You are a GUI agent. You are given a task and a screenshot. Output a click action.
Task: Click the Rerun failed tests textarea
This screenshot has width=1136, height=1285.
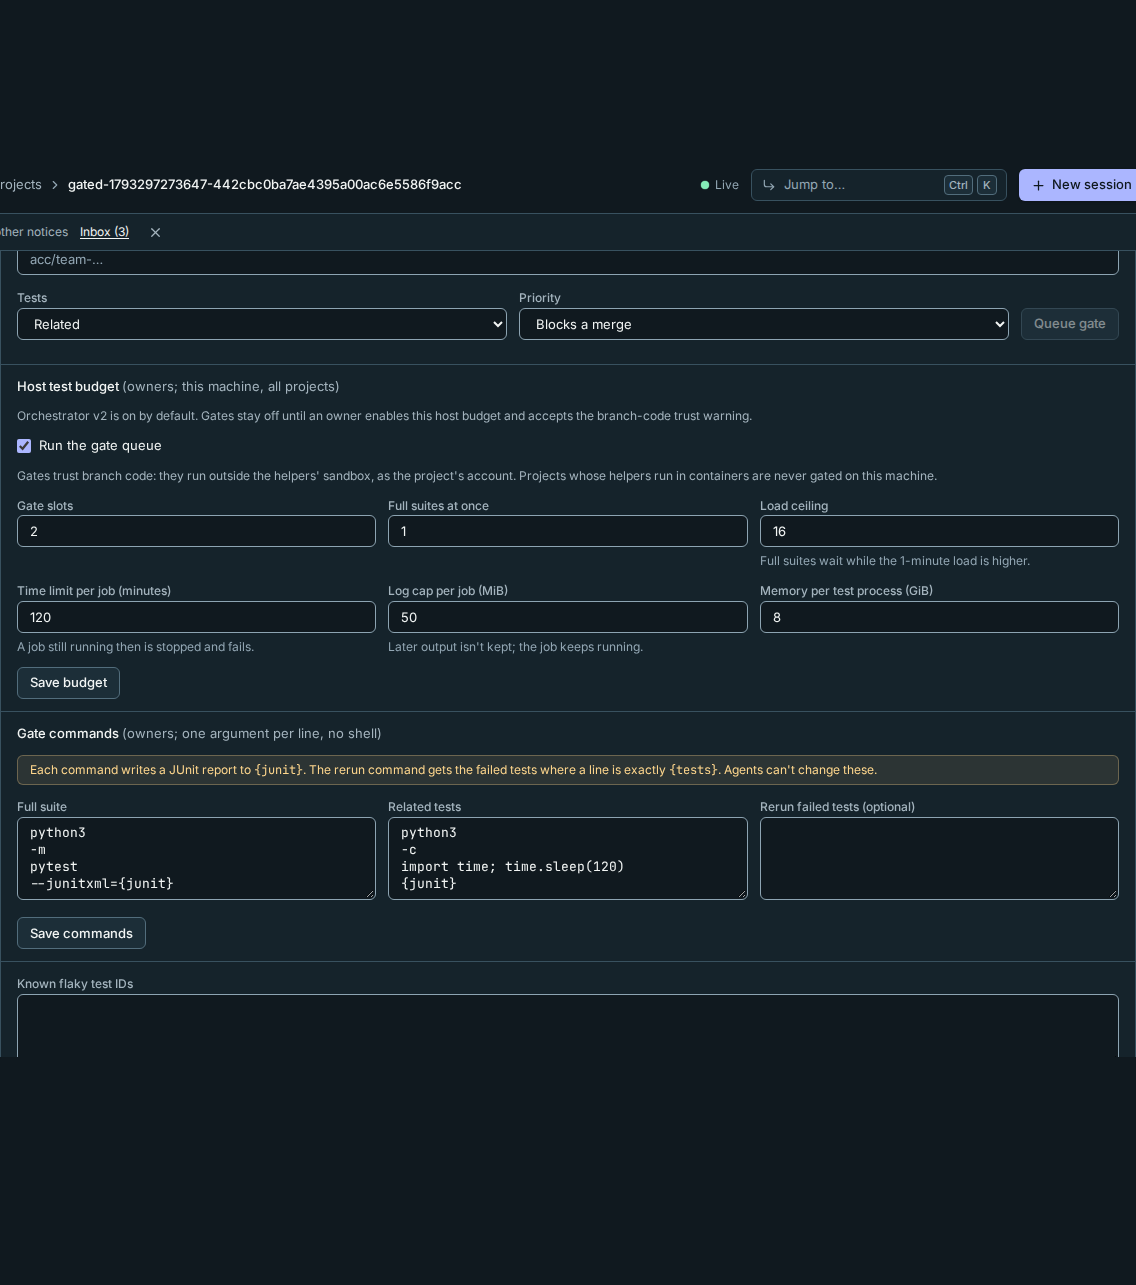(939, 858)
